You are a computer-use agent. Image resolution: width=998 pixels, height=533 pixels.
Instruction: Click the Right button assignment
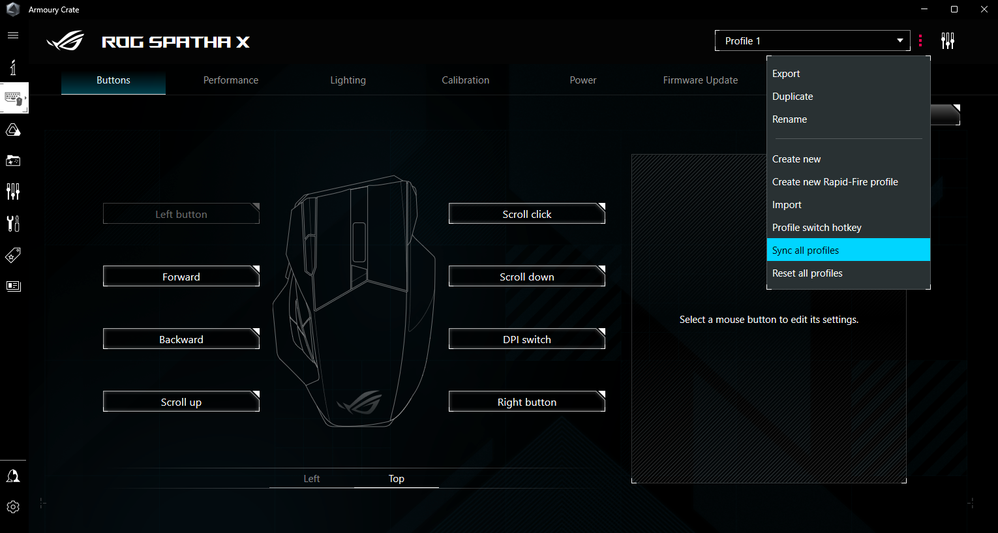527,402
